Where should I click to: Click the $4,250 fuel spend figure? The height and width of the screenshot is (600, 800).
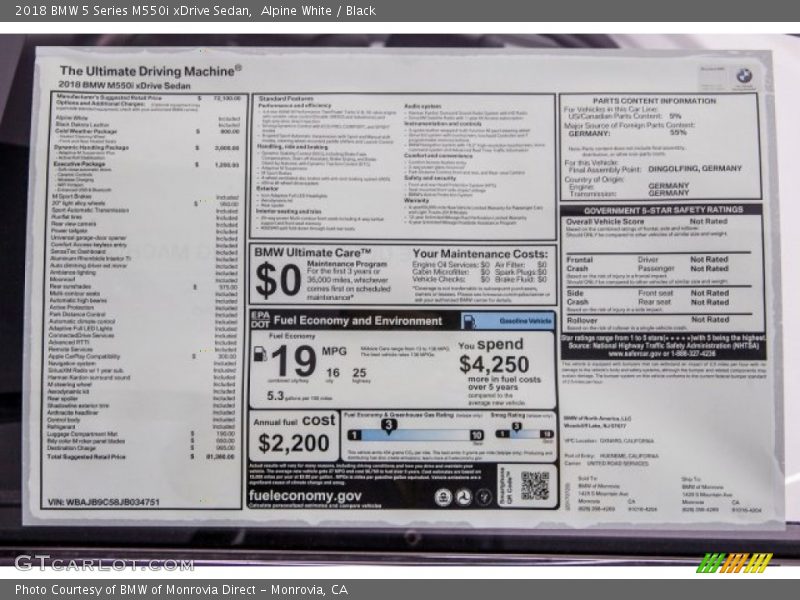(x=493, y=365)
